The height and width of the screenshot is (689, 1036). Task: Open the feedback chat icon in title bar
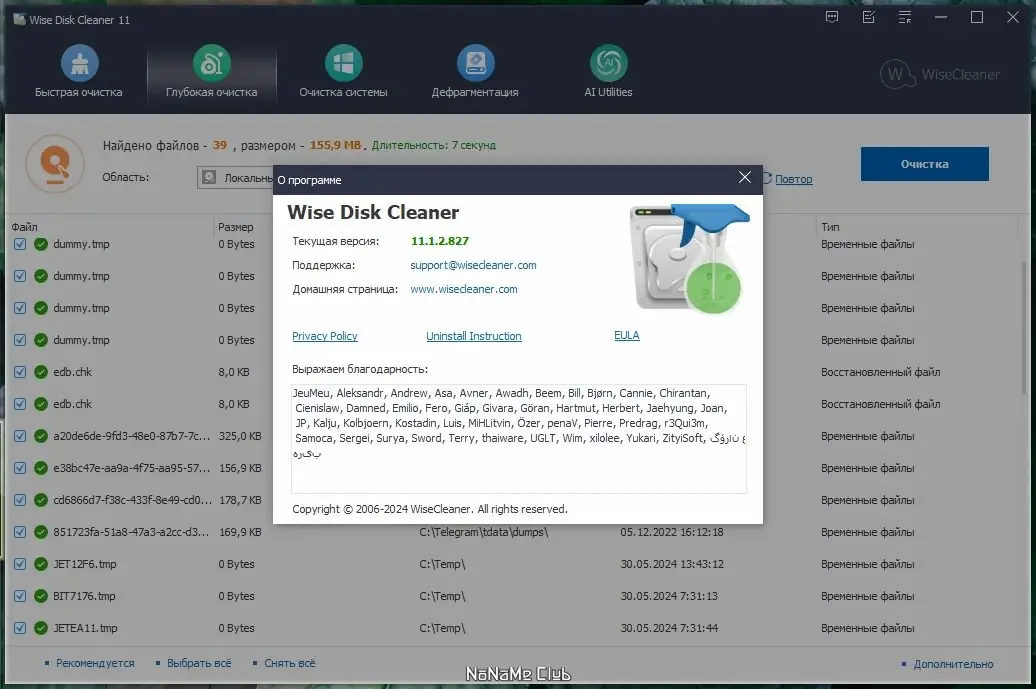[832, 17]
